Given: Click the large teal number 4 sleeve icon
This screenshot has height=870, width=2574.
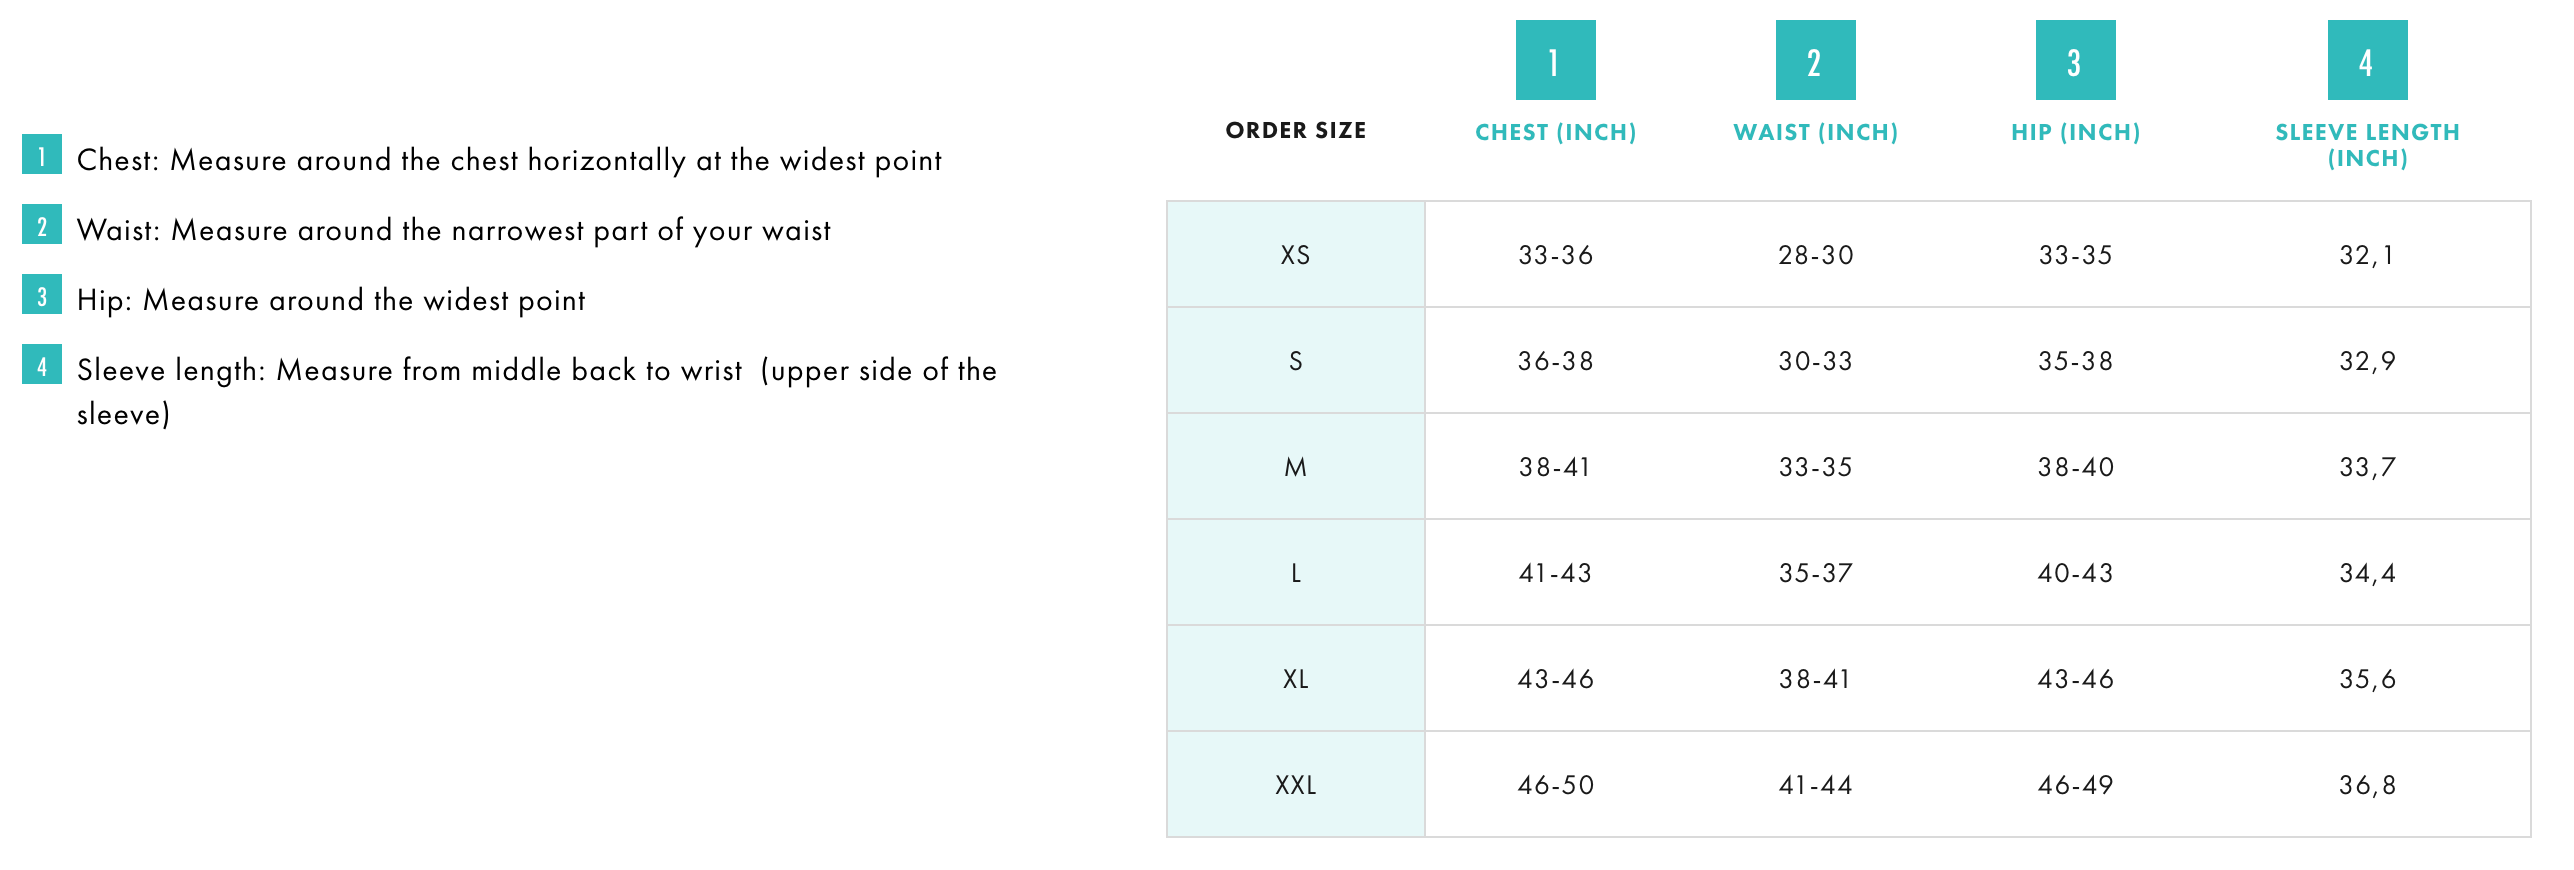Looking at the screenshot, I should (x=2367, y=60).
